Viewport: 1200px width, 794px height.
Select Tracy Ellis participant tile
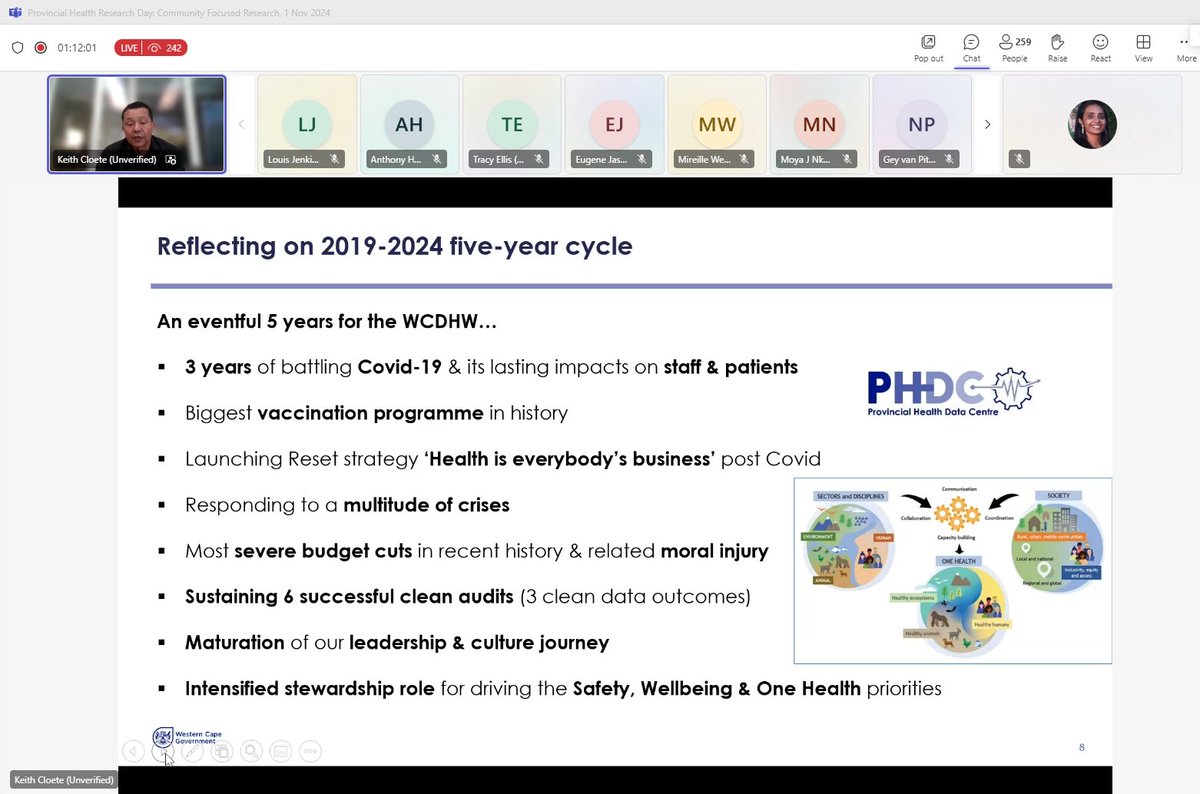(x=511, y=124)
